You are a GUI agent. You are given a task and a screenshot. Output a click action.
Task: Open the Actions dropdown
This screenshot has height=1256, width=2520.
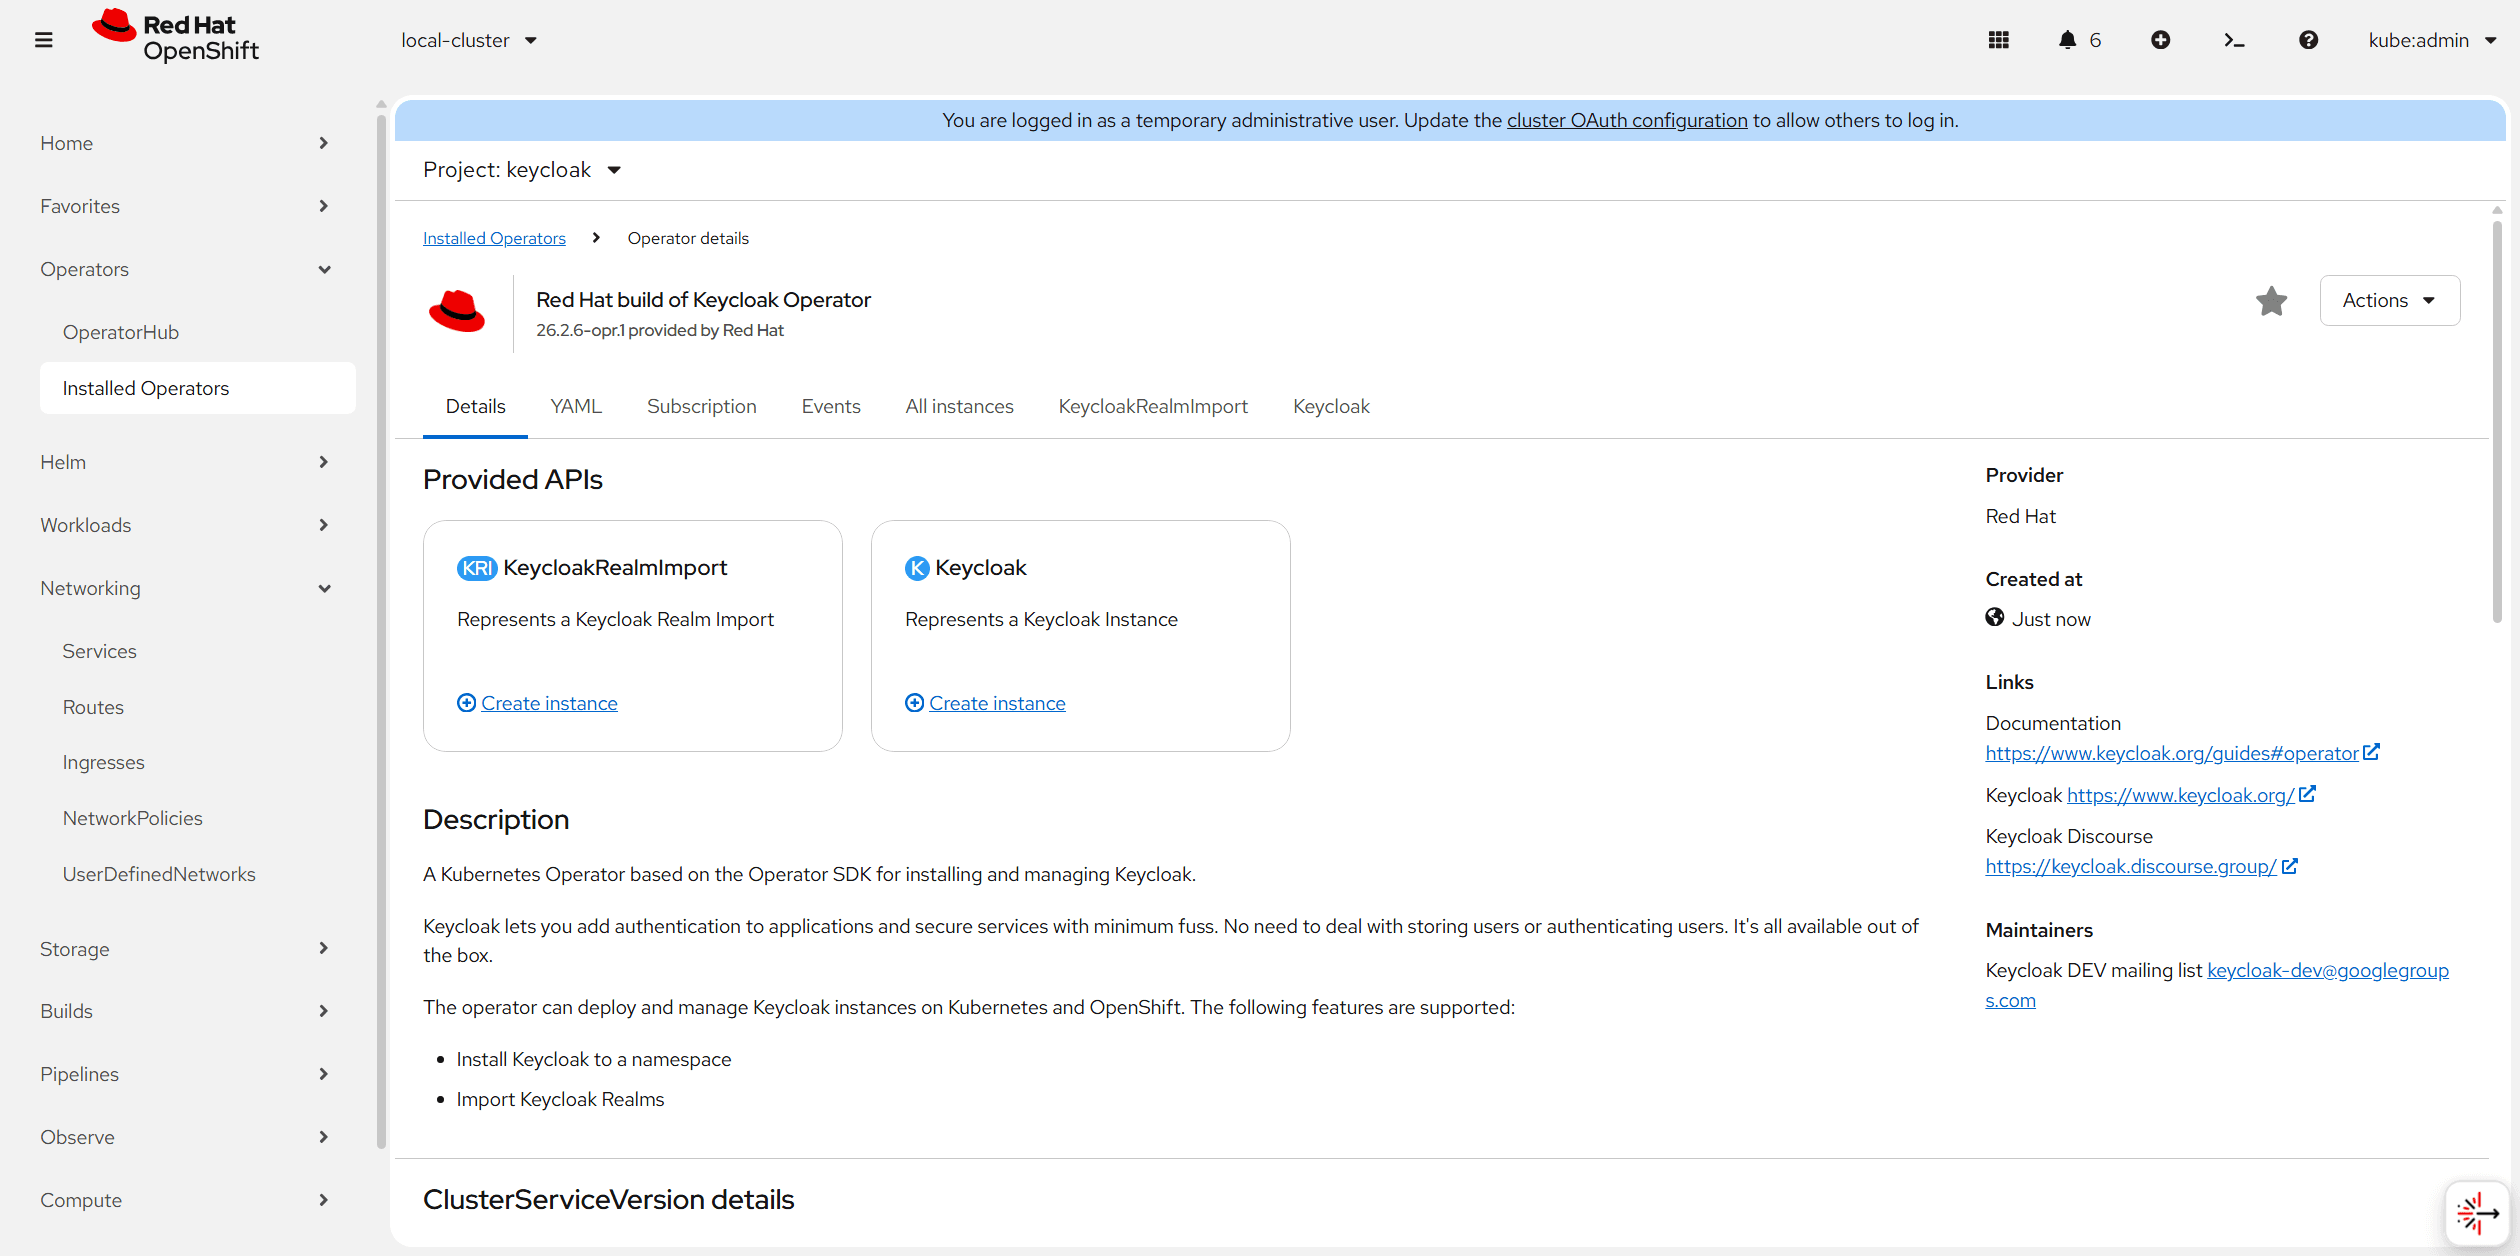[2389, 300]
